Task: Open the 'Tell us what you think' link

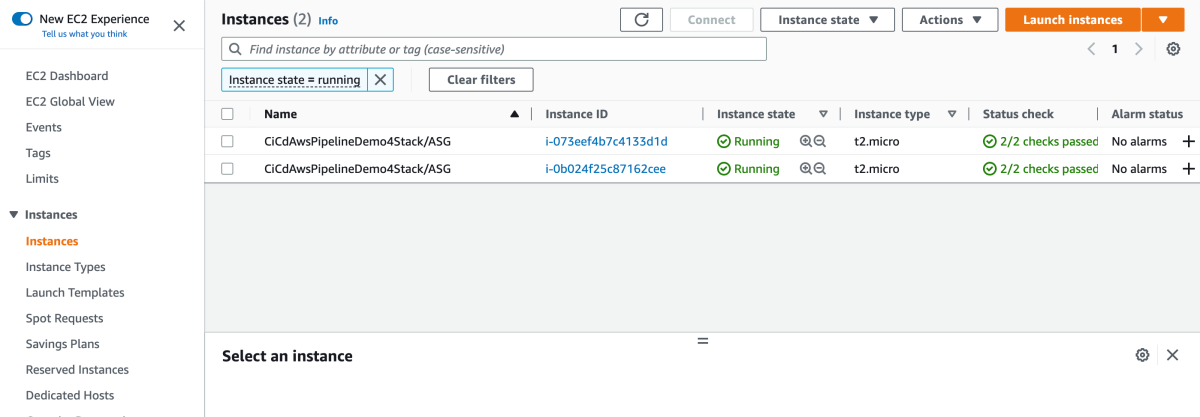Action: tap(84, 34)
